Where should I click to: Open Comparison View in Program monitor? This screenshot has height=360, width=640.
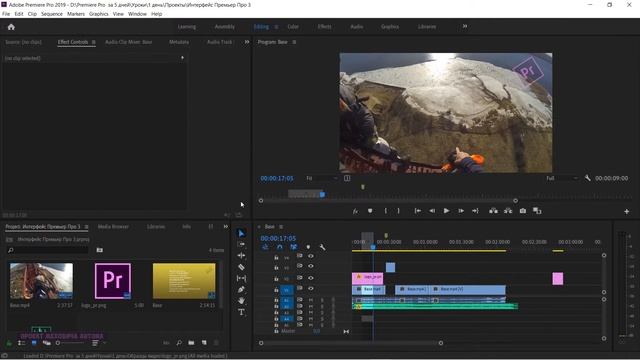[537, 211]
